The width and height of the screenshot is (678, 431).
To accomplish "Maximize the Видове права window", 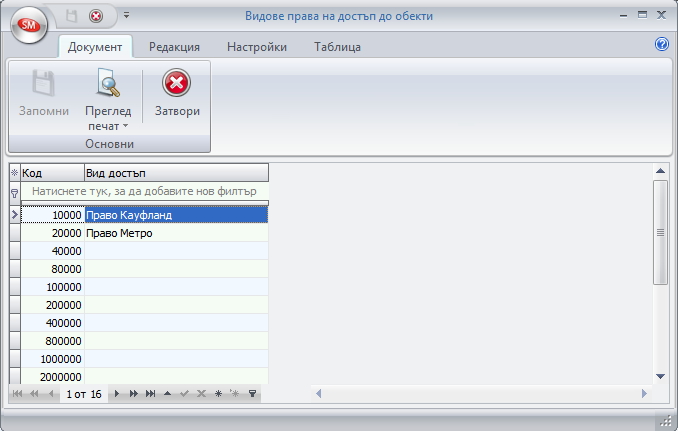I will tap(642, 15).
